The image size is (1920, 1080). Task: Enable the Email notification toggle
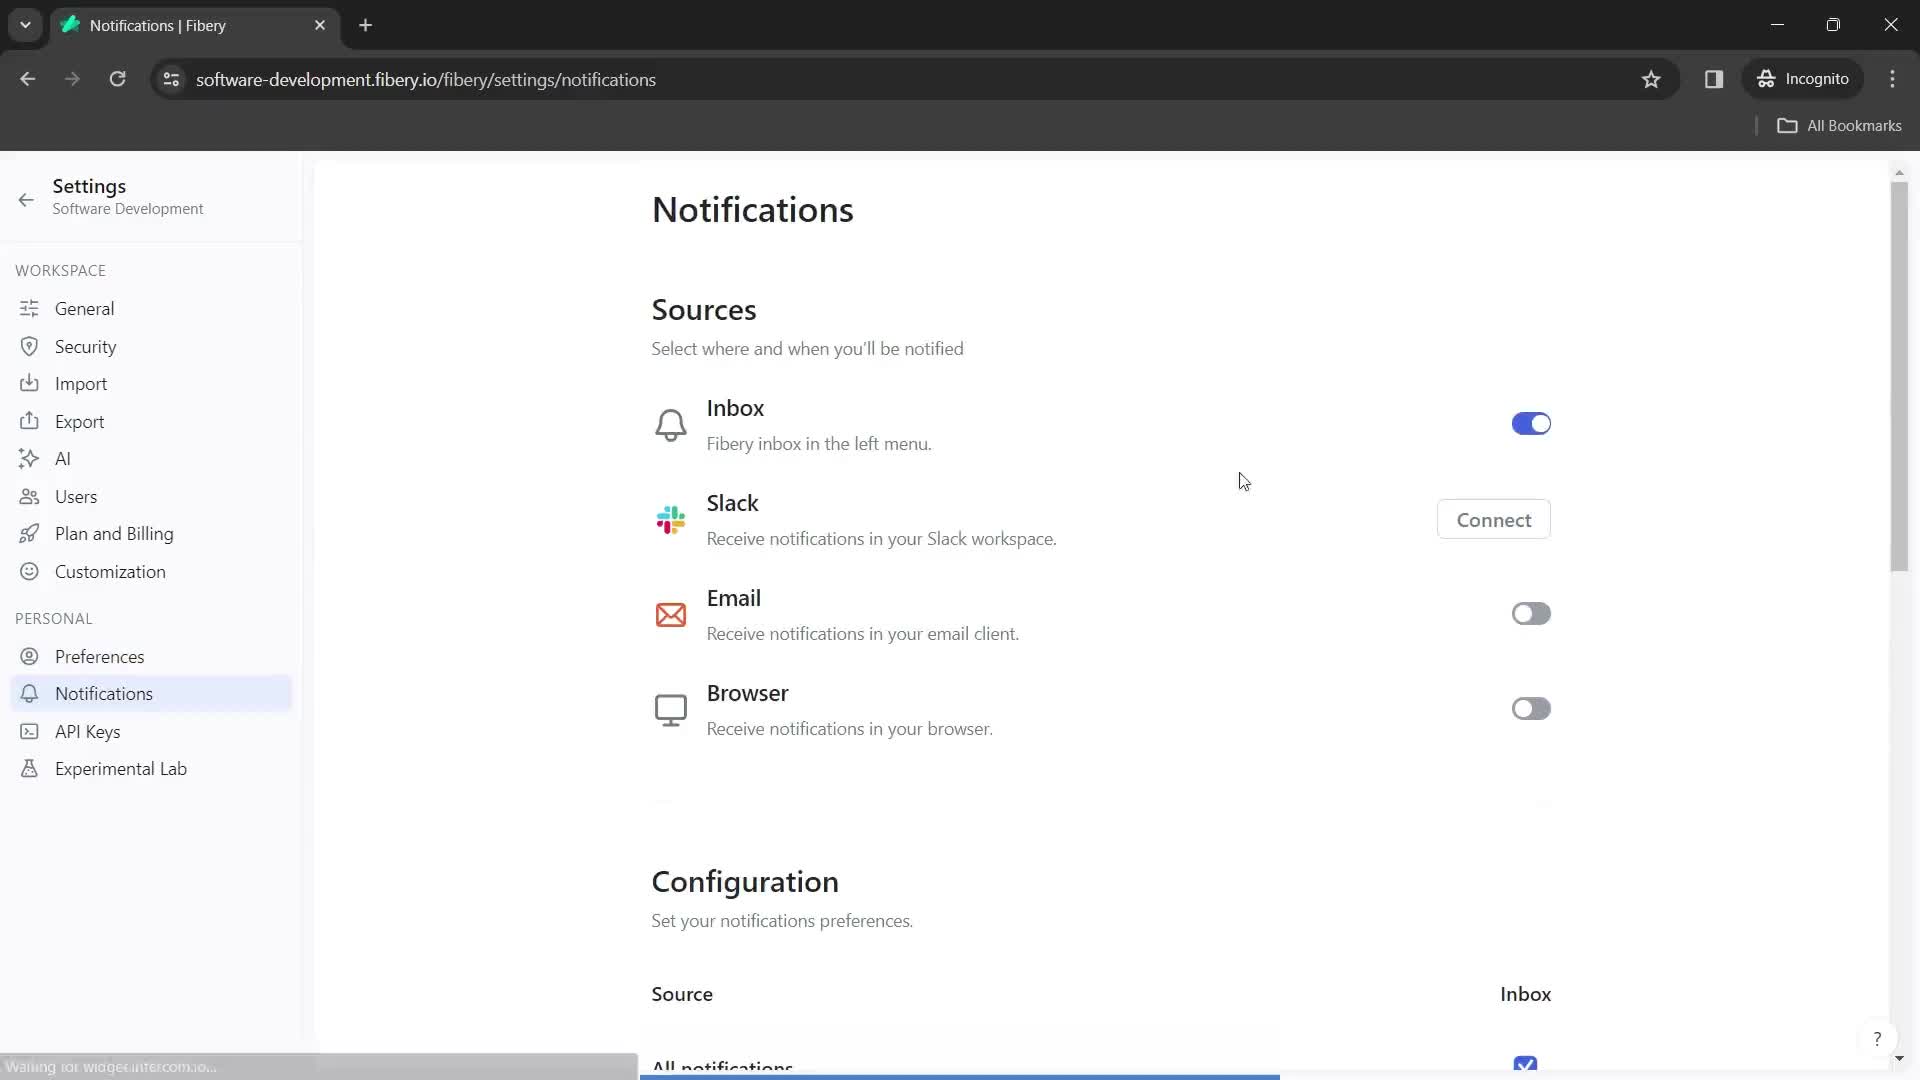pyautogui.click(x=1531, y=613)
